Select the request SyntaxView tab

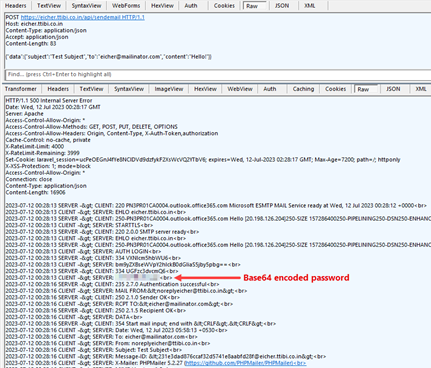pyautogui.click(x=87, y=6)
